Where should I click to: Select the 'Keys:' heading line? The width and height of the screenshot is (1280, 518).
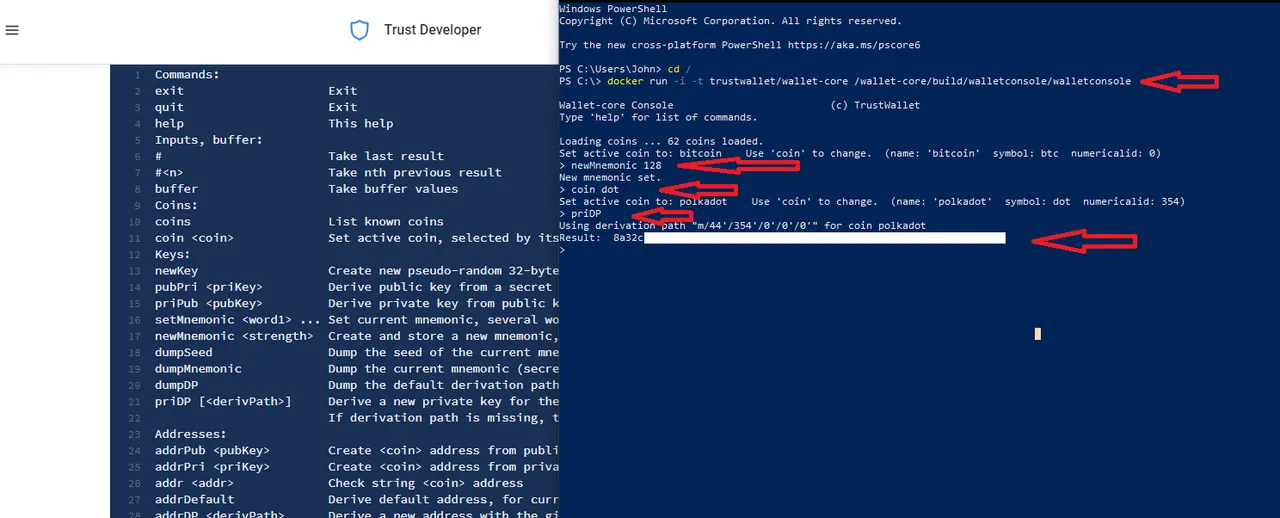coord(172,254)
